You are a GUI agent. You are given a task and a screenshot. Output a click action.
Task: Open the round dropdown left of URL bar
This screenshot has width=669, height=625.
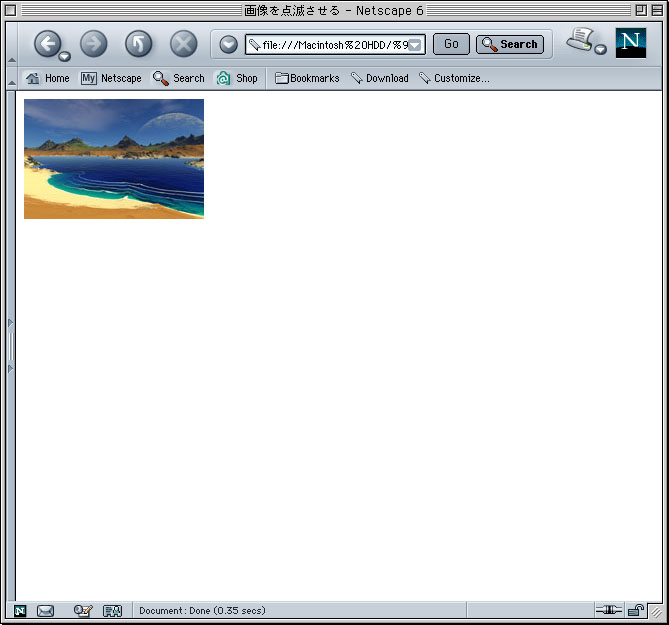tap(229, 44)
